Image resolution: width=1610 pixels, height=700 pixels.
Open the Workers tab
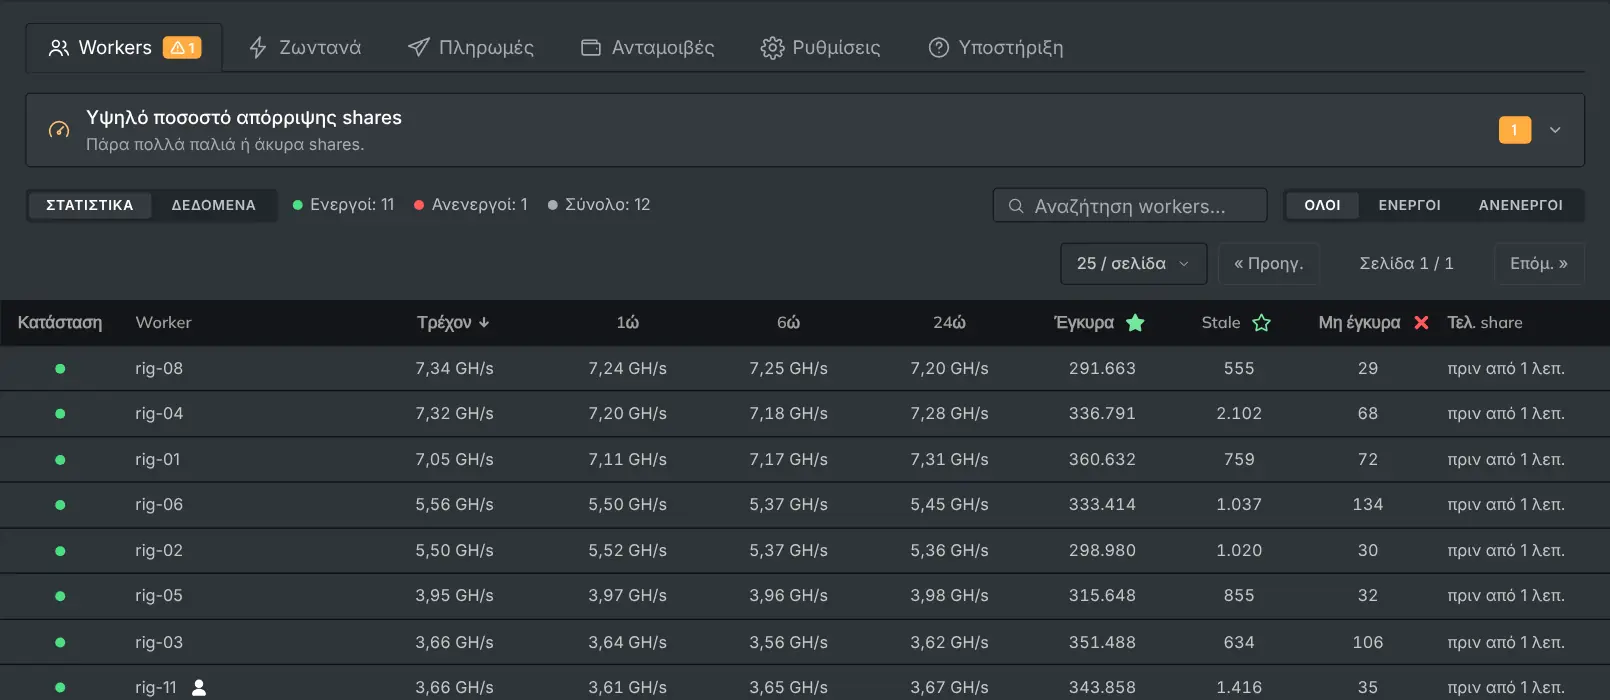click(124, 48)
